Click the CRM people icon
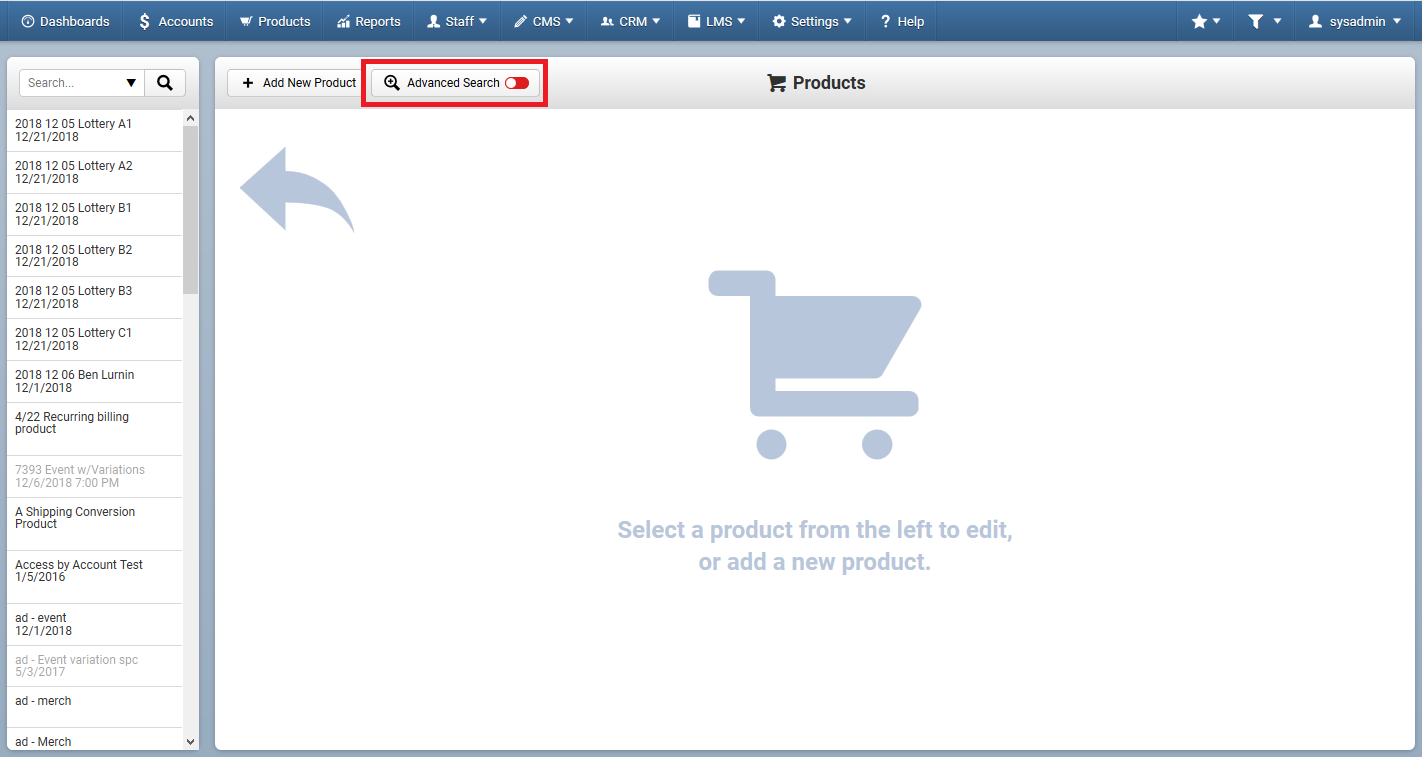The width and height of the screenshot is (1422, 757). click(x=607, y=21)
